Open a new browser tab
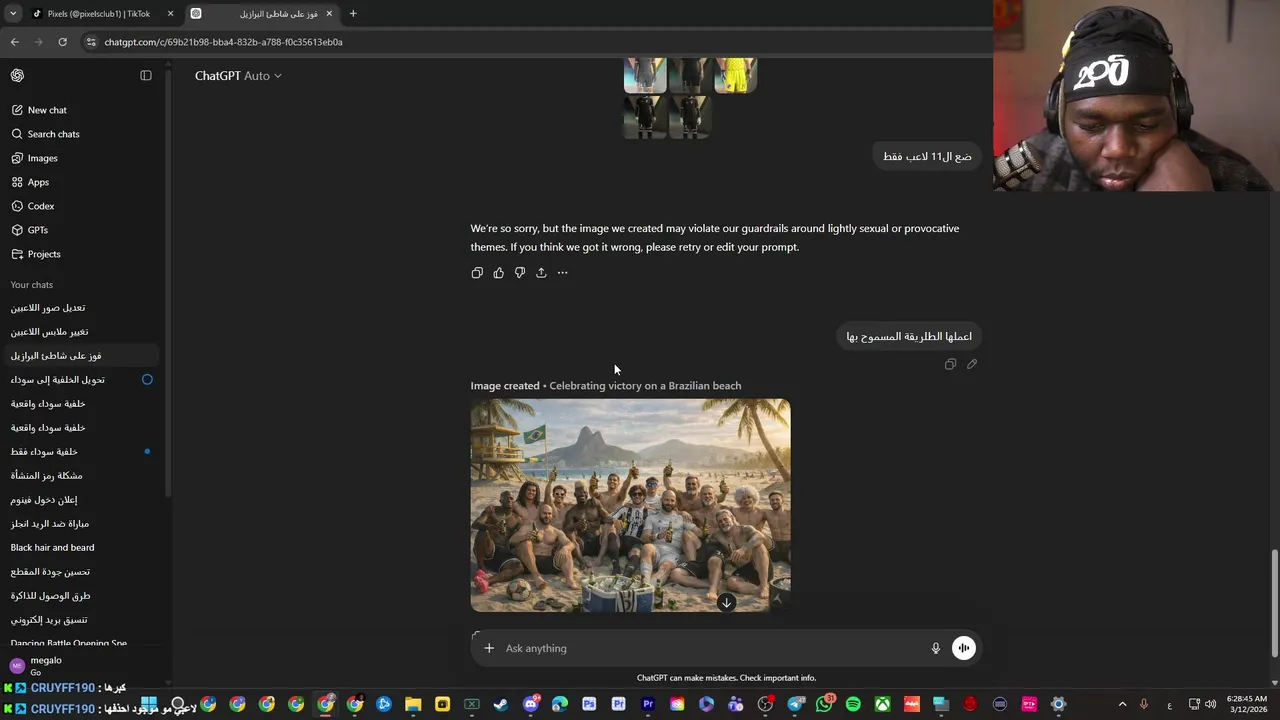Screen dimensions: 1280x720 coord(353,14)
